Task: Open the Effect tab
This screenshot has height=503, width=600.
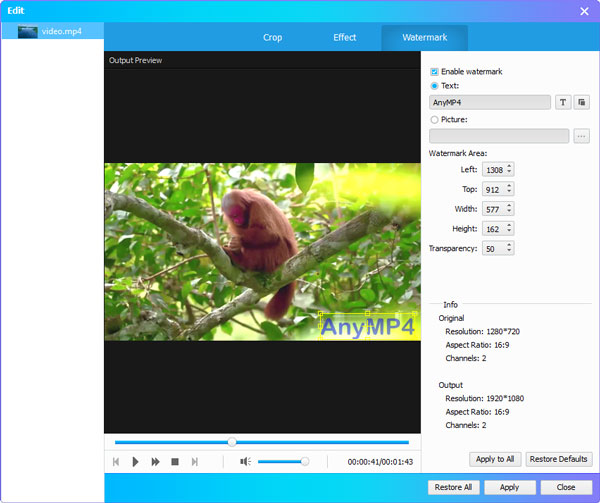Action: click(345, 38)
